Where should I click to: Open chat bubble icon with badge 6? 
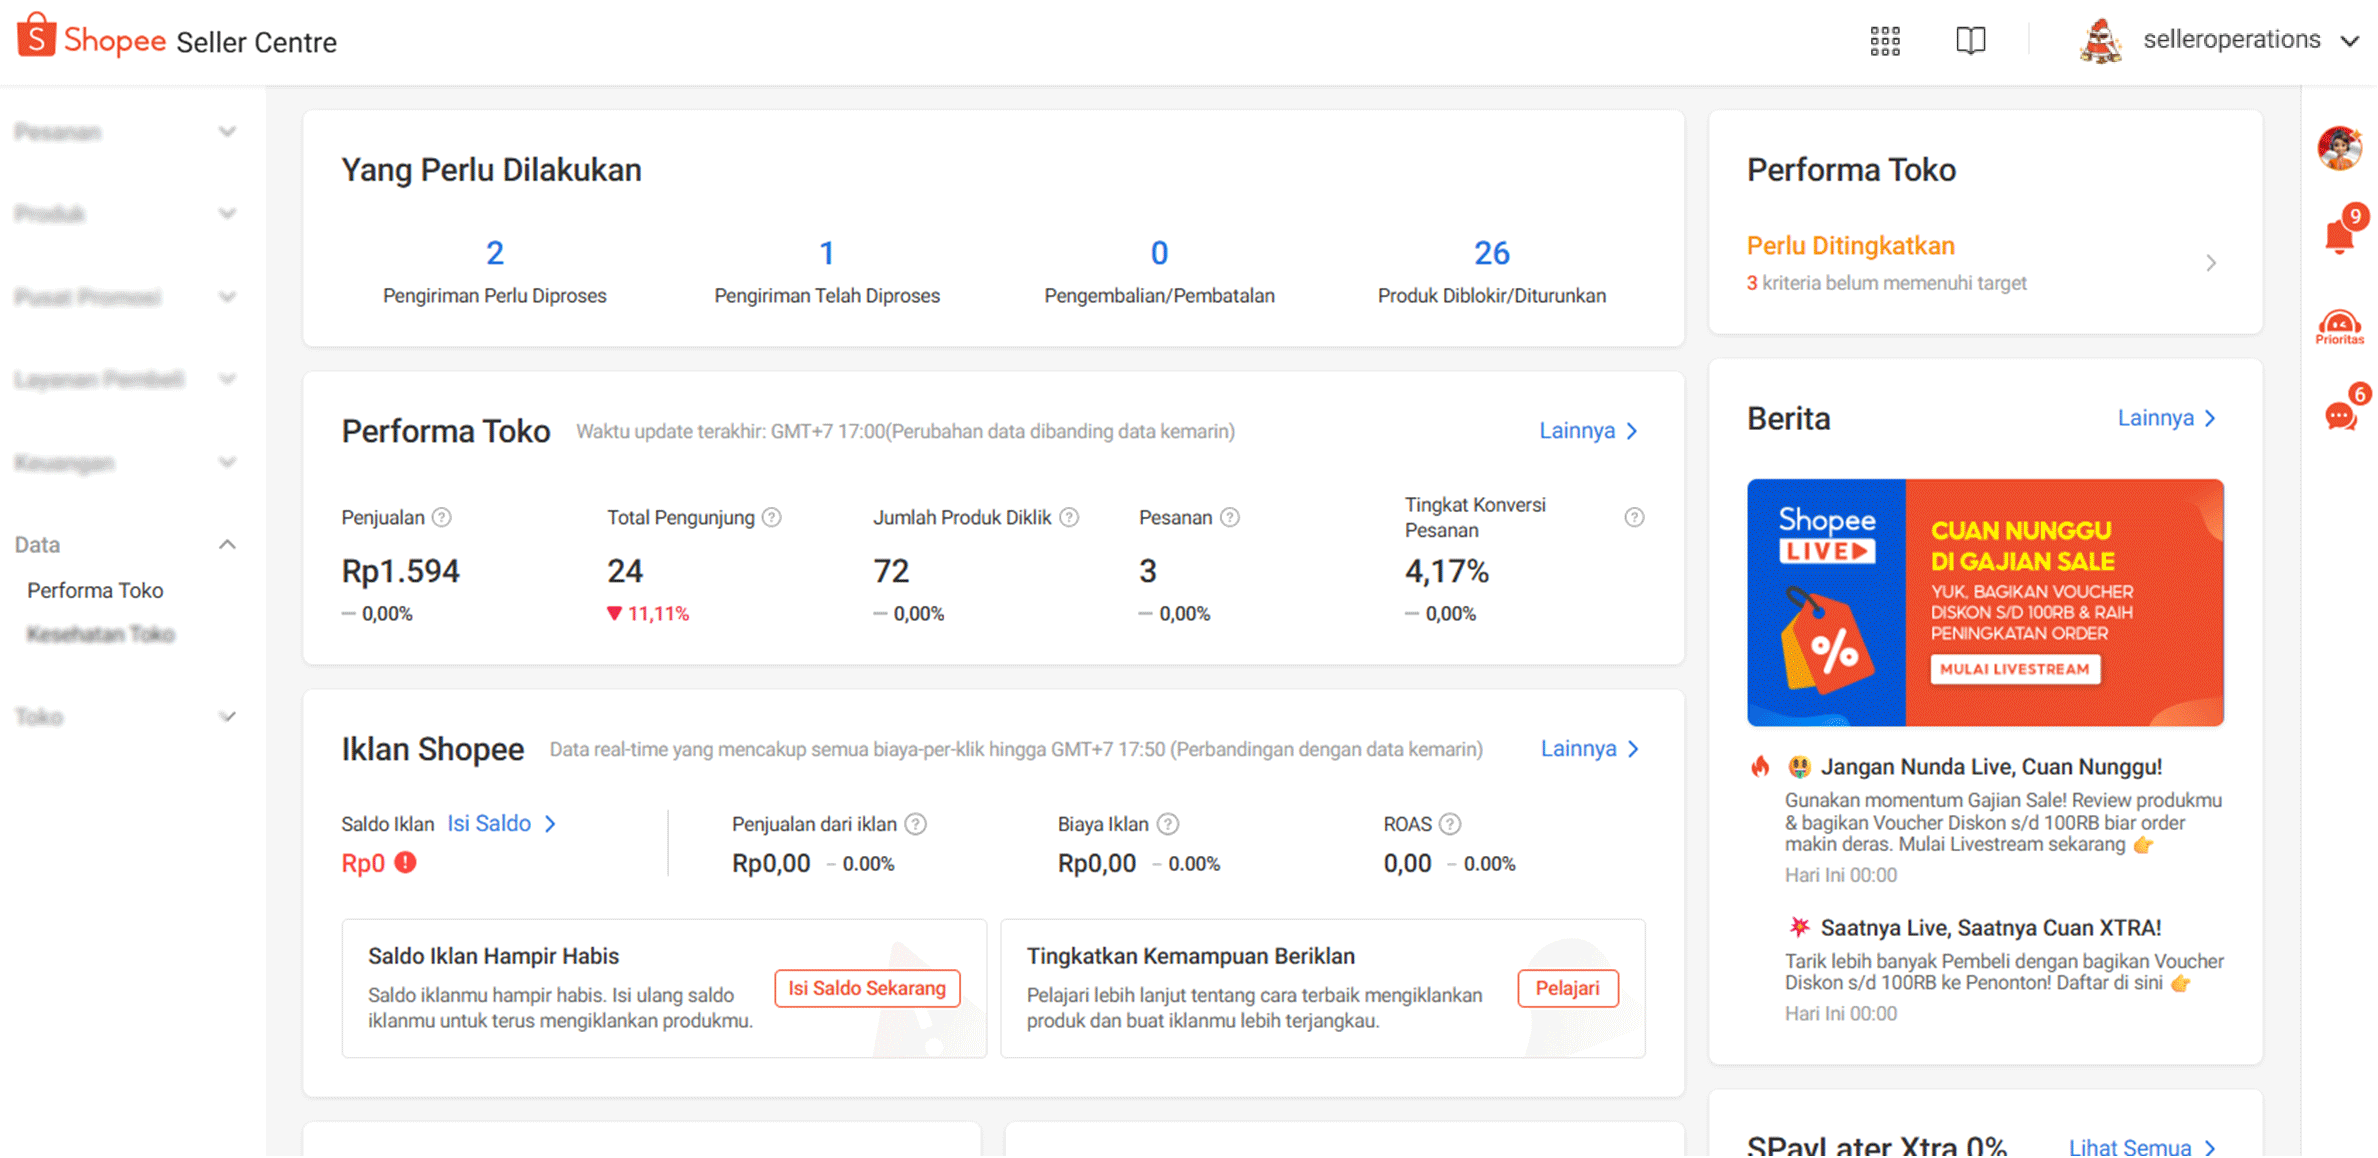2340,415
